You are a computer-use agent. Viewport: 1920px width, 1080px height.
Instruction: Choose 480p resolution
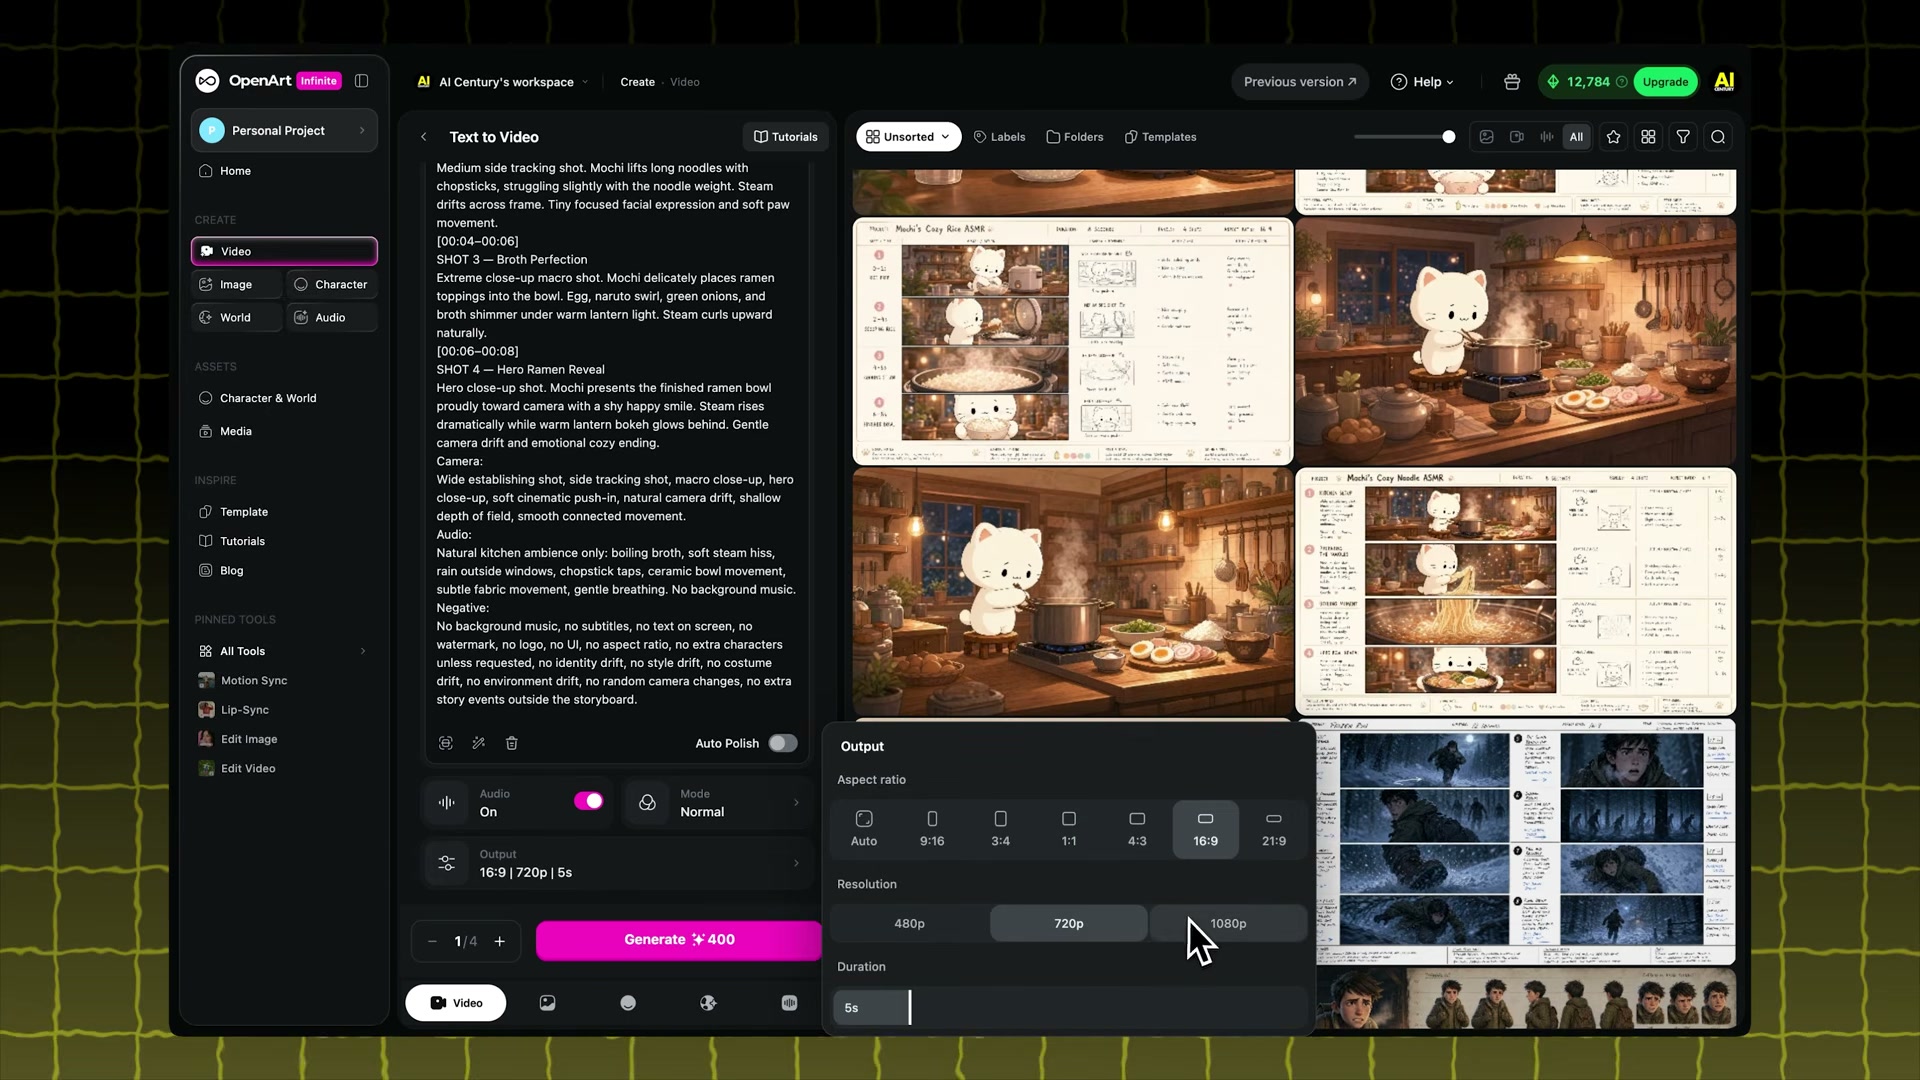pos(909,923)
